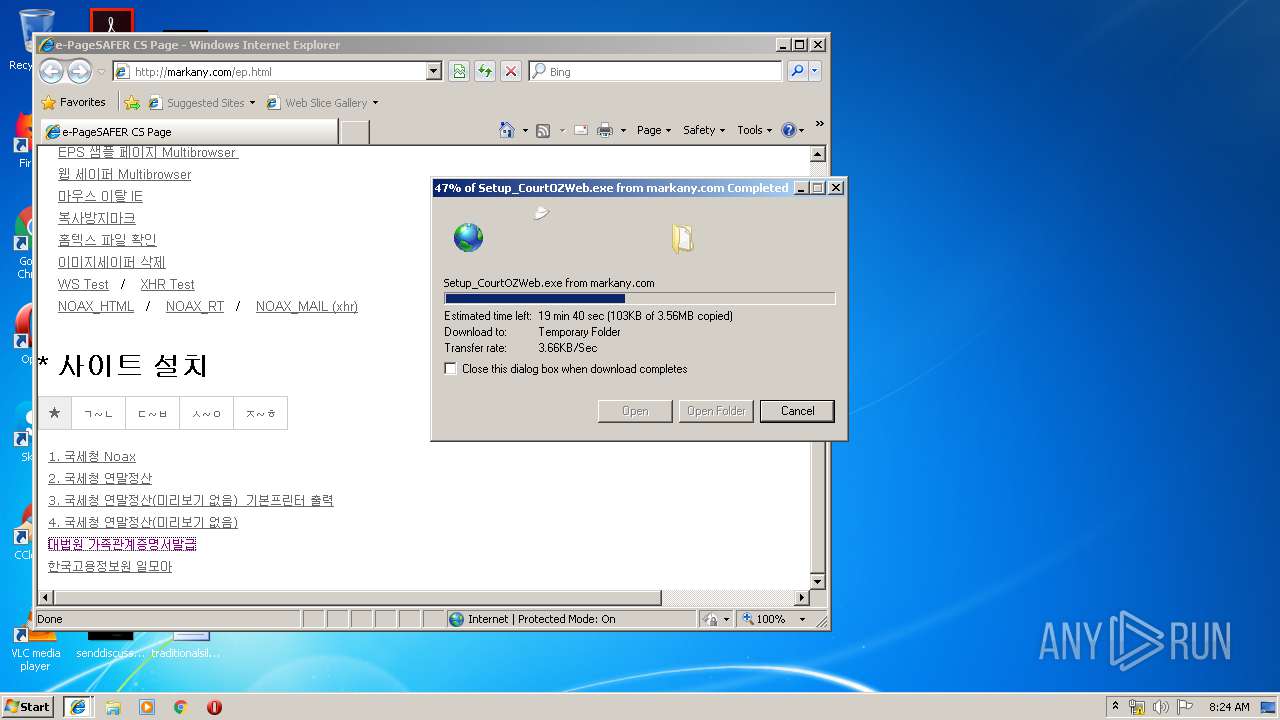This screenshot has width=1280, height=720.
Task: Click the Add to Favorites Bar icon
Action: [132, 102]
